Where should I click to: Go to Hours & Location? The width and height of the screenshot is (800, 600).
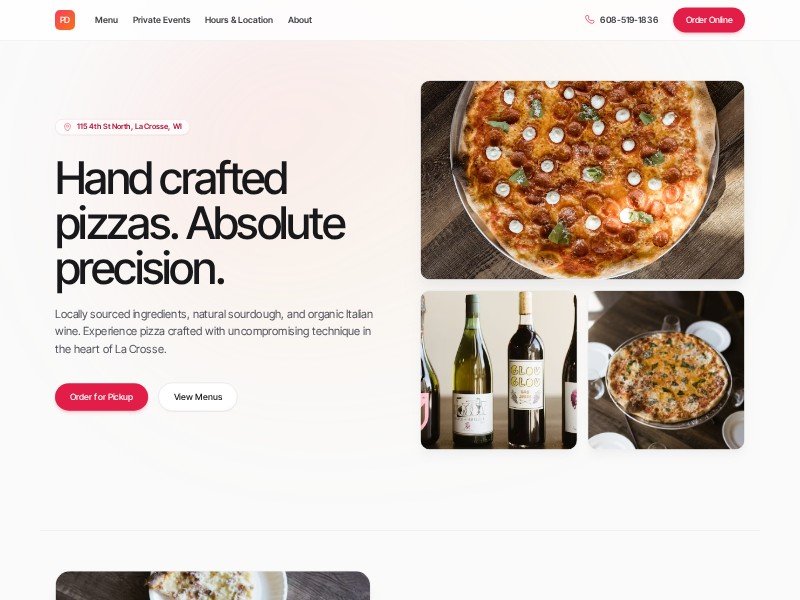point(239,20)
